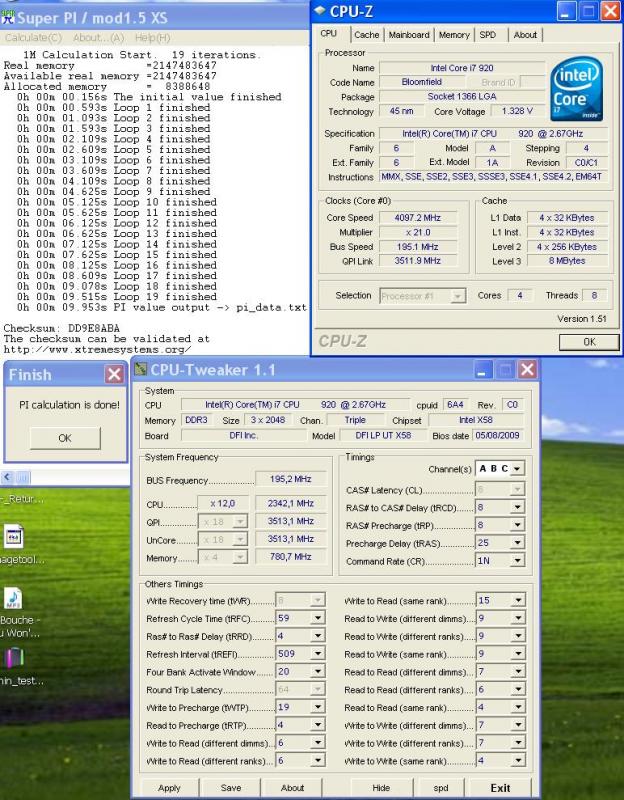Open the About...(A) menu in Super PI
Image resolution: width=624 pixels, height=800 pixels.
tap(98, 38)
